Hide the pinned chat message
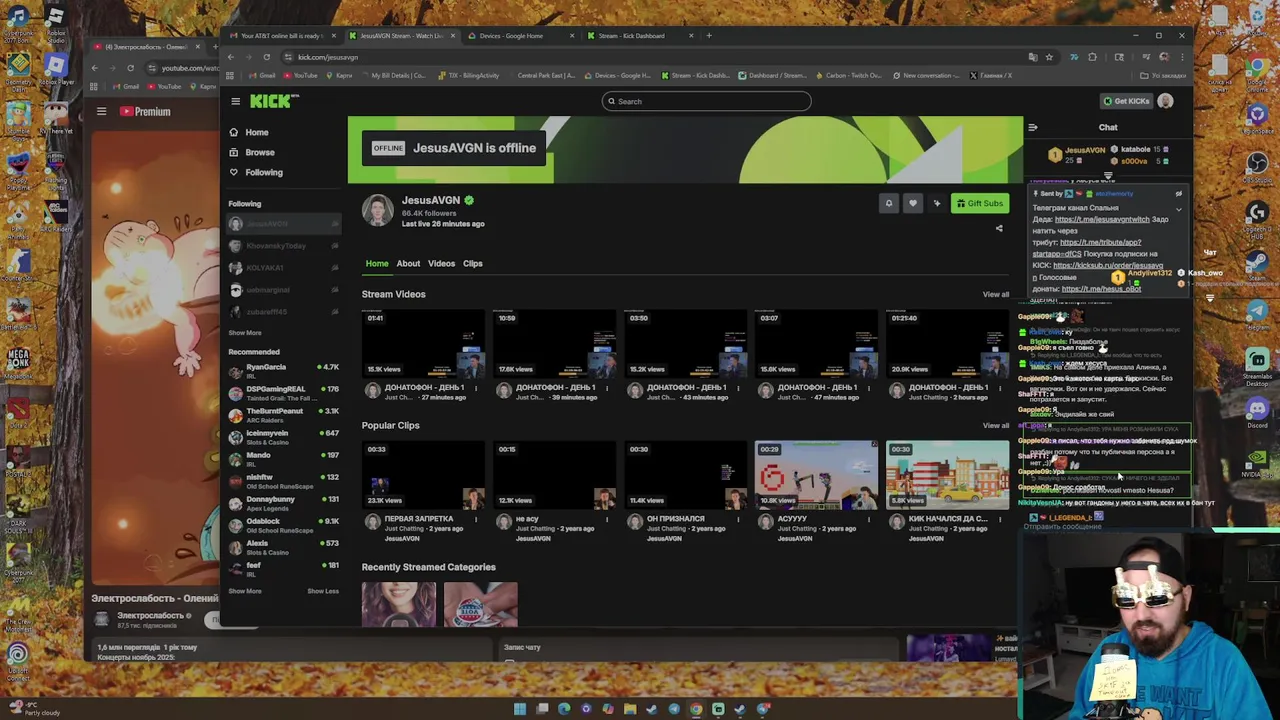 [x=1178, y=194]
